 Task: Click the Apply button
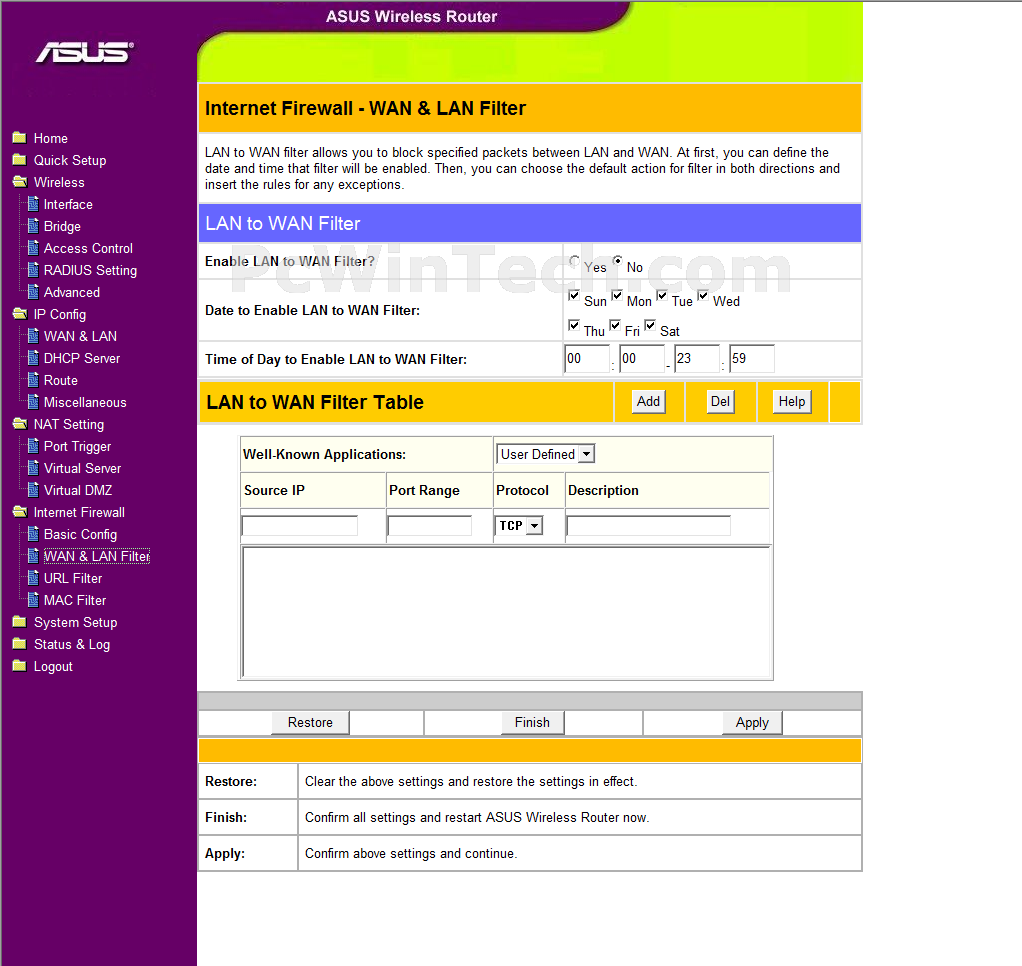click(752, 722)
